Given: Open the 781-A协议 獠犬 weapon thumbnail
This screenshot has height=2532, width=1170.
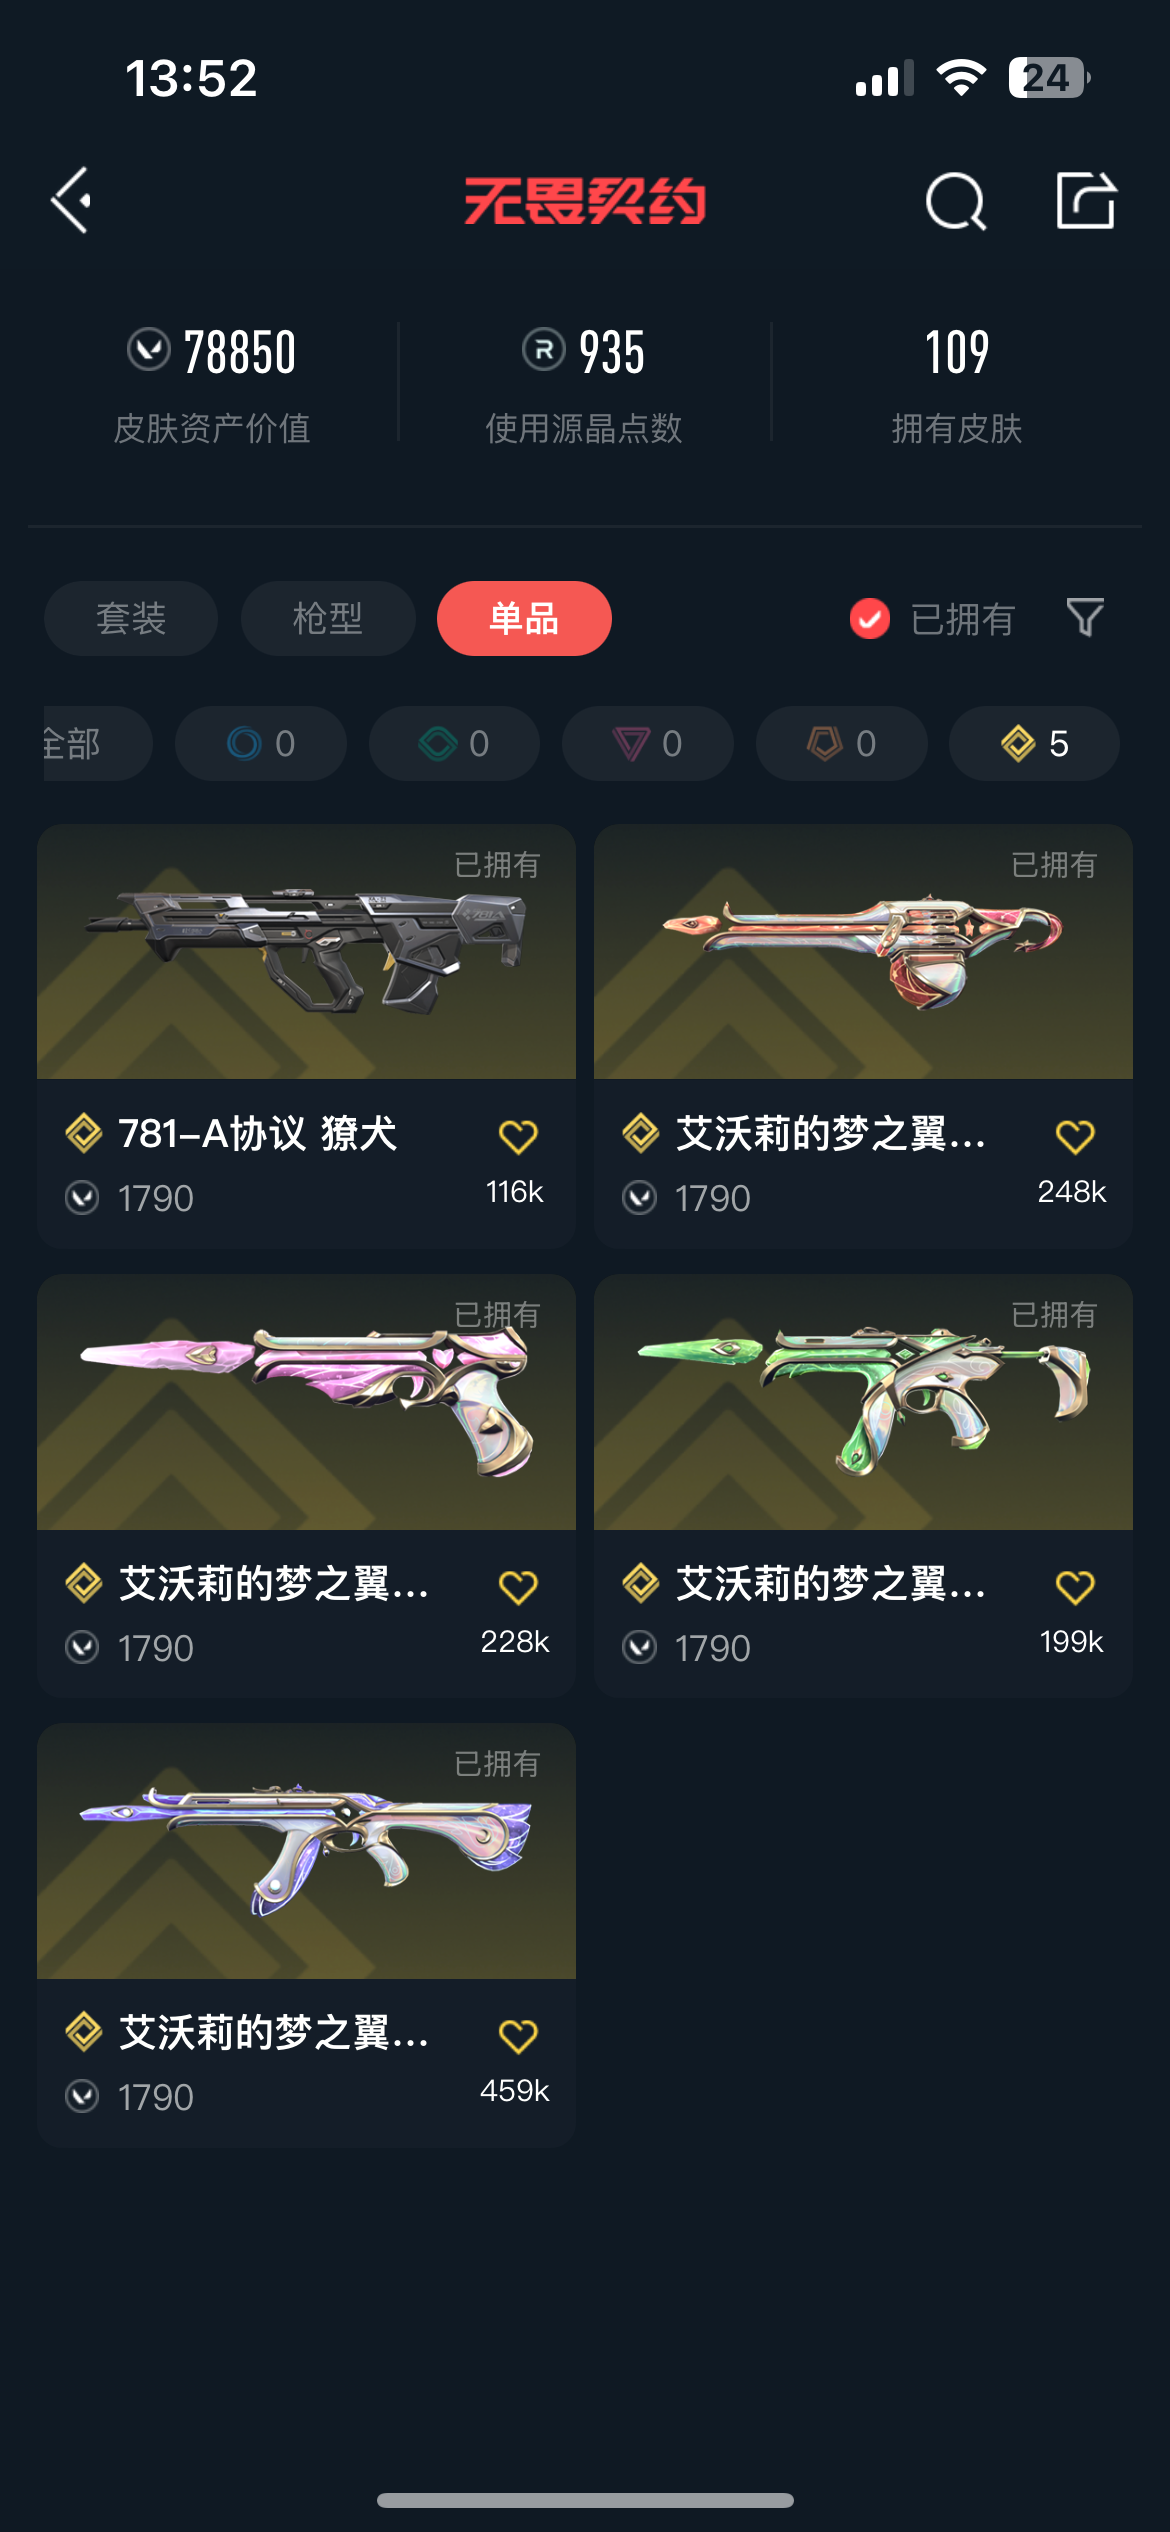Looking at the screenshot, I should [306, 951].
